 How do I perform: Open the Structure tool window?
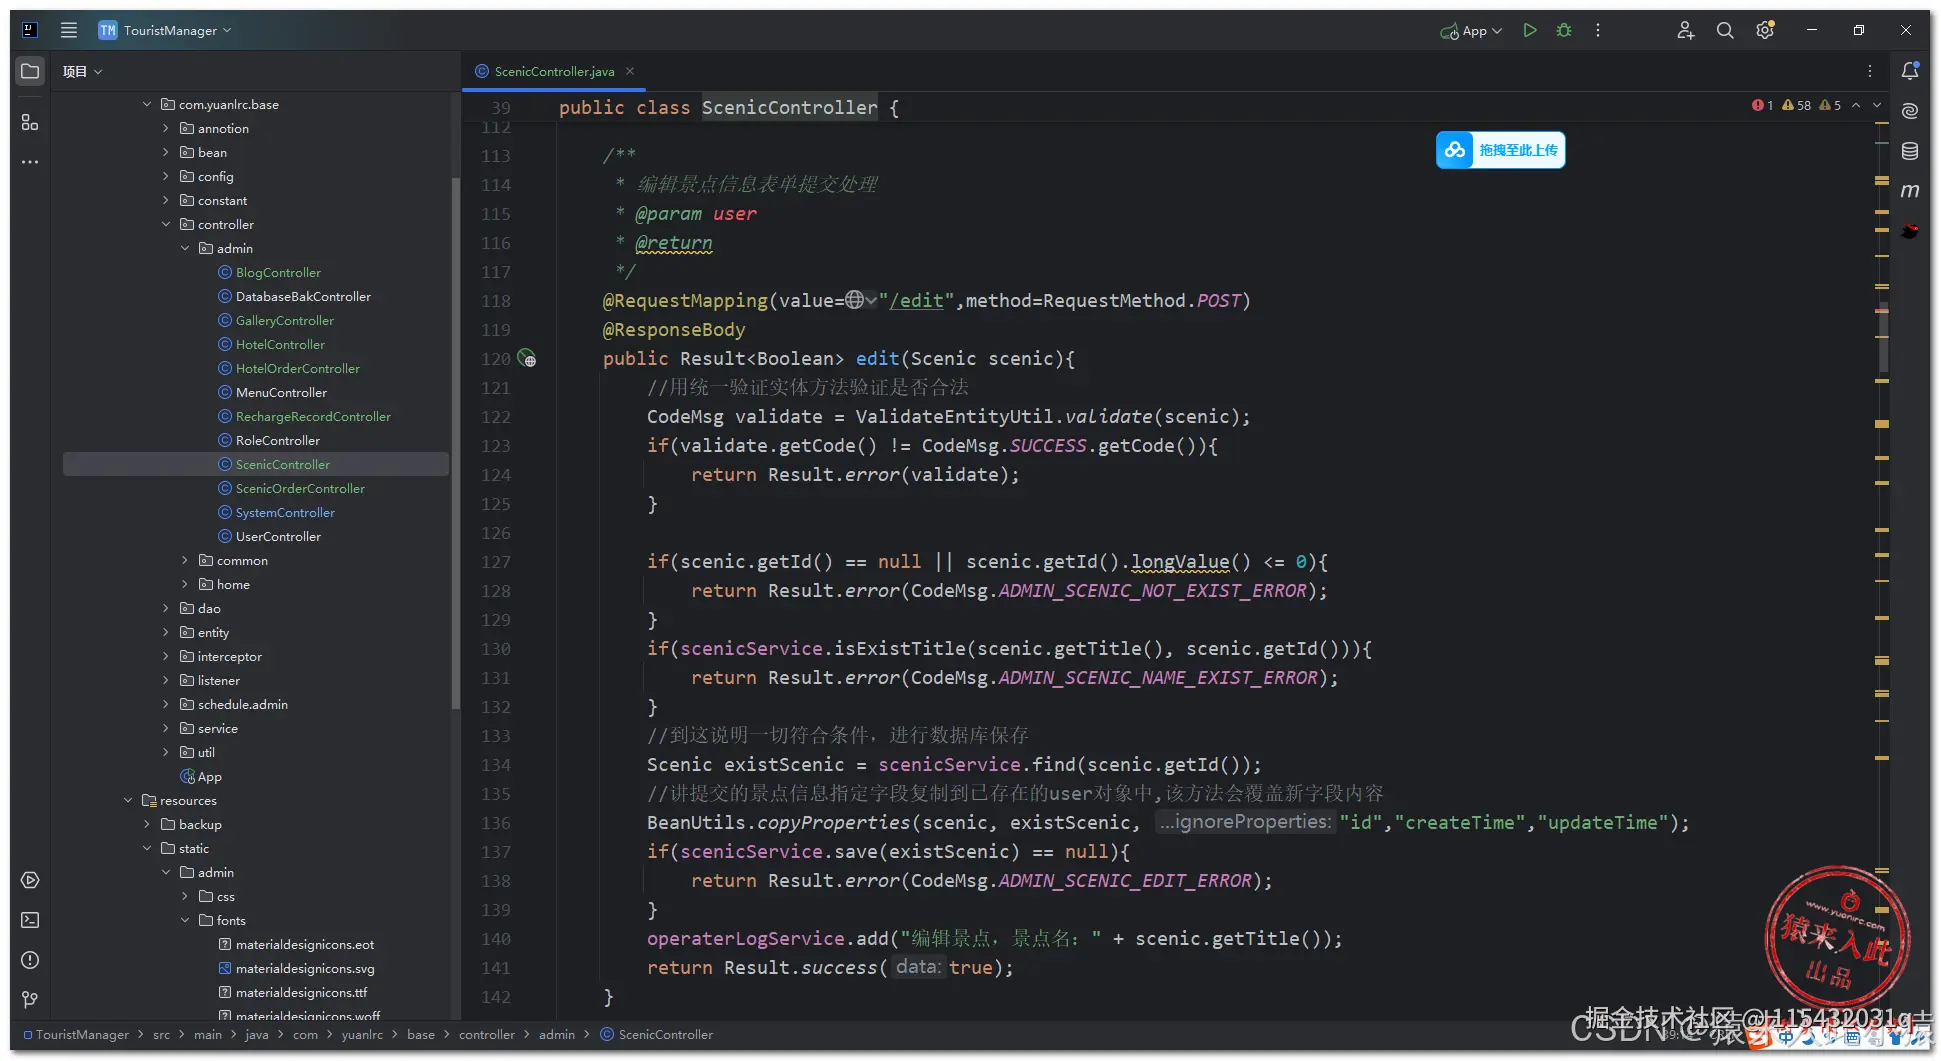click(x=30, y=122)
